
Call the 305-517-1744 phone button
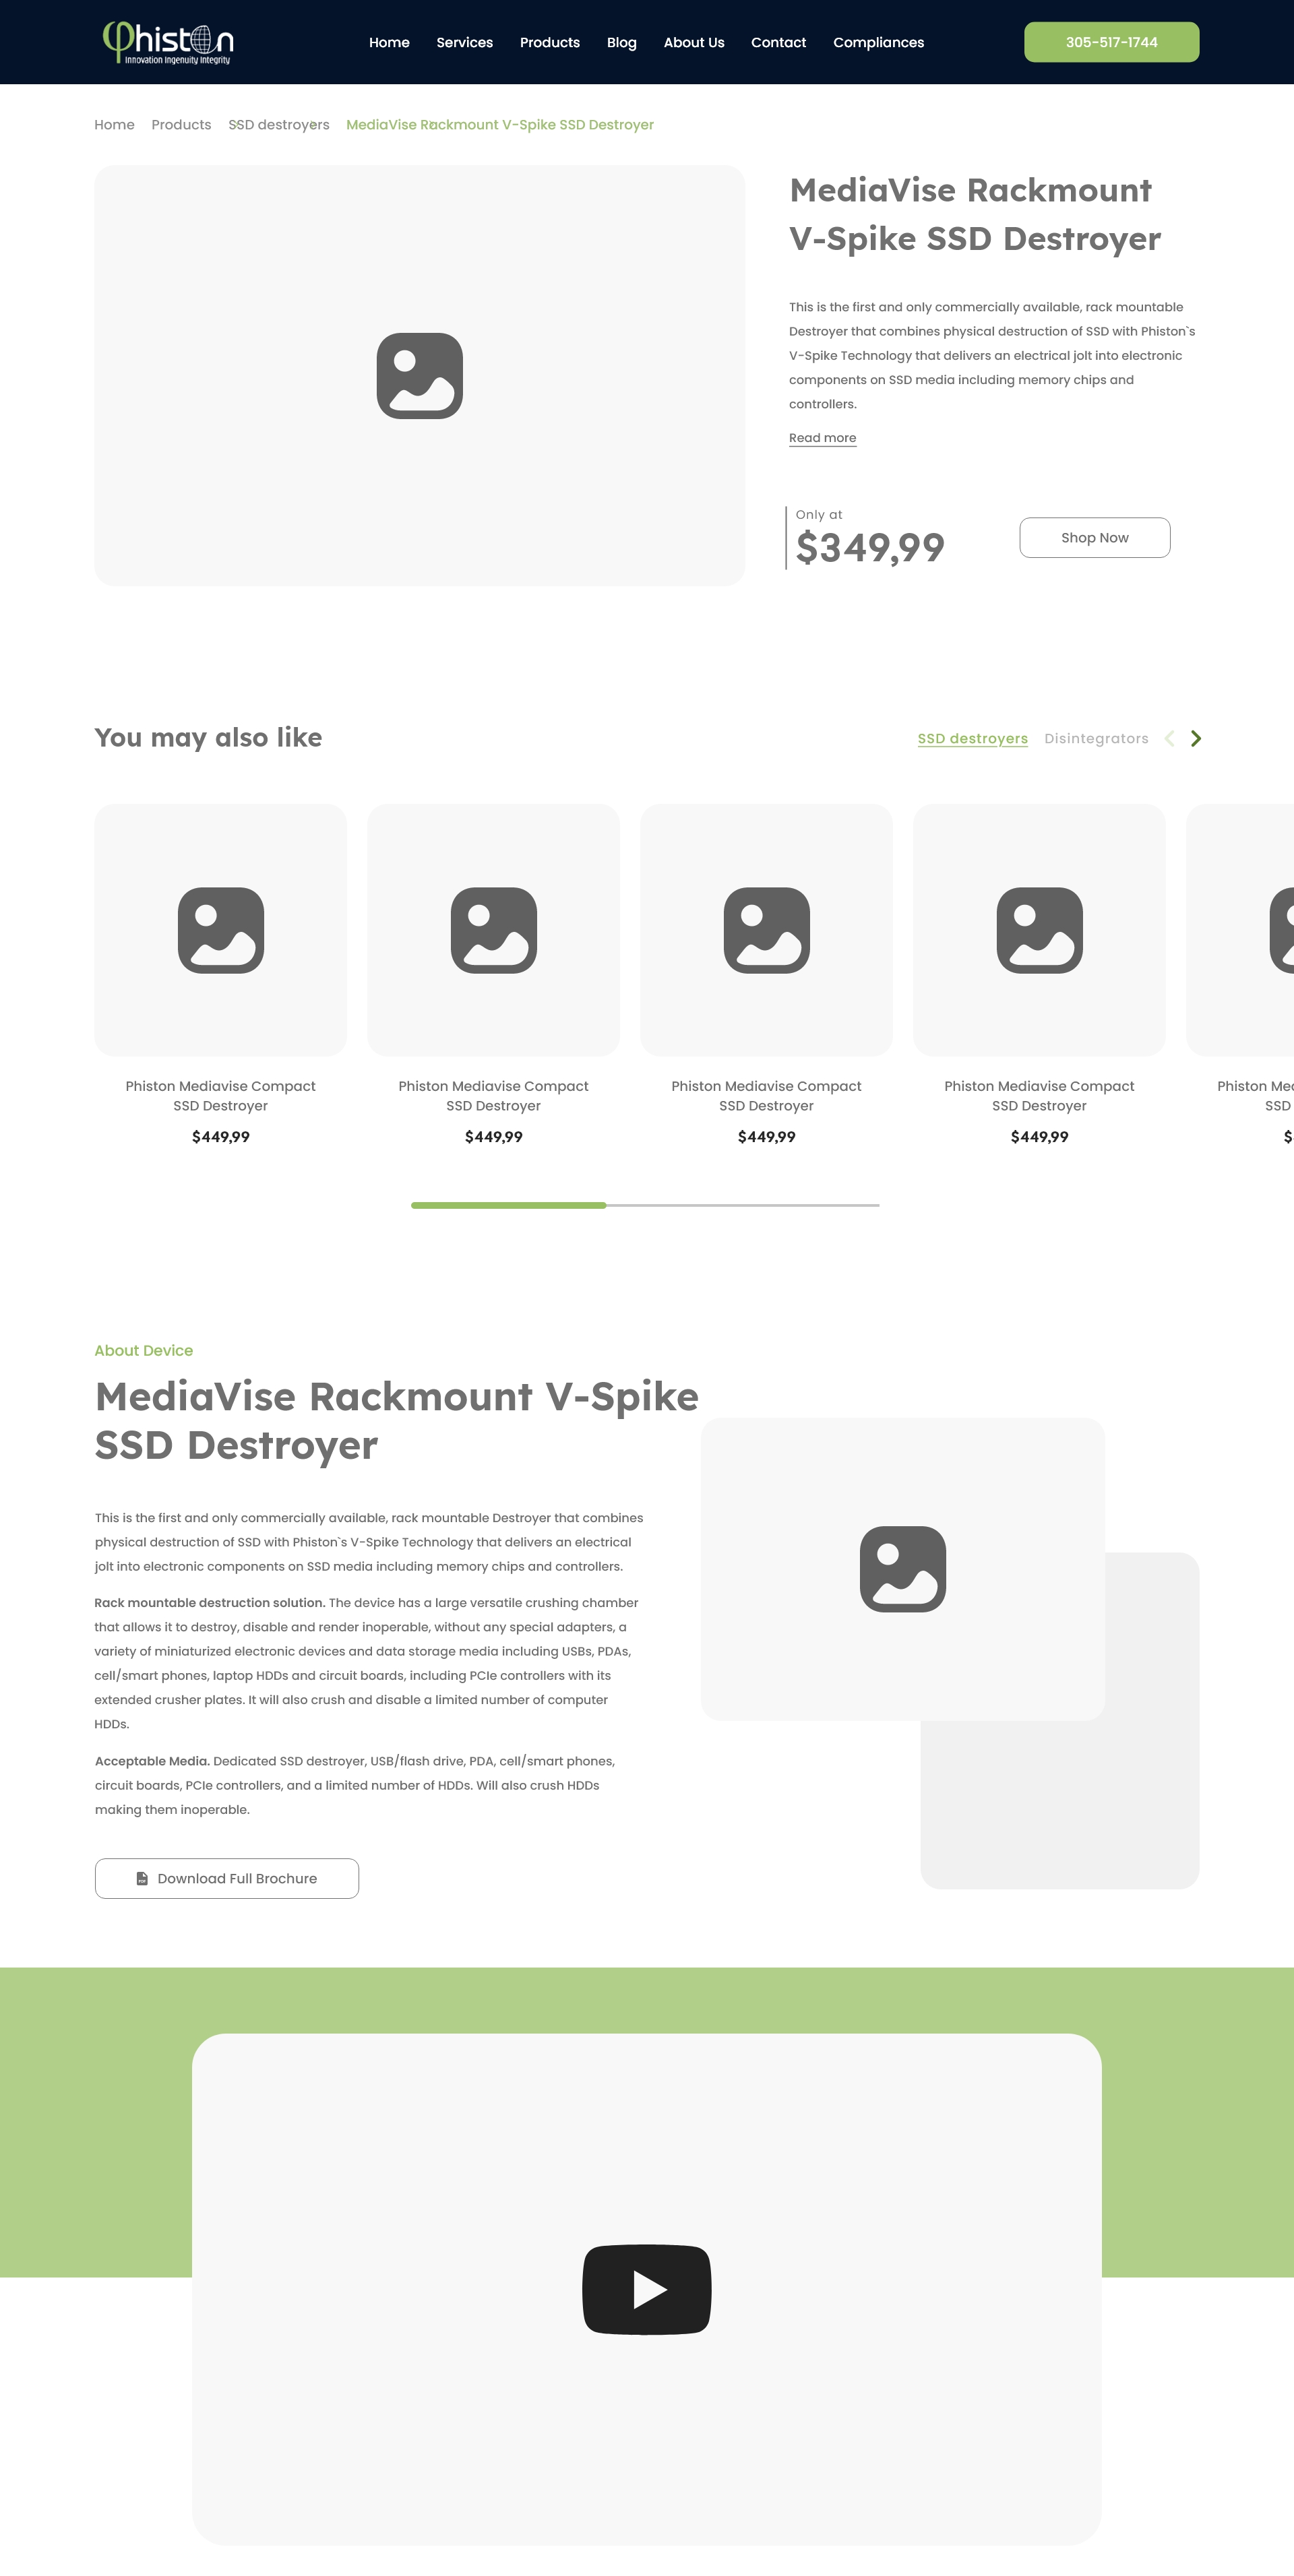point(1111,42)
